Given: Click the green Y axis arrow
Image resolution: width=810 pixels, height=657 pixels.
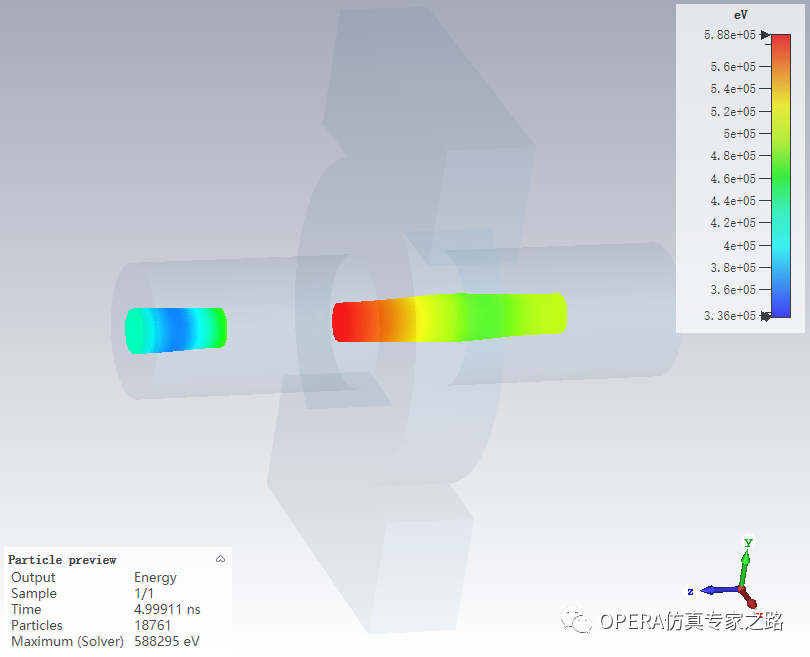Looking at the screenshot, I should point(744,567).
